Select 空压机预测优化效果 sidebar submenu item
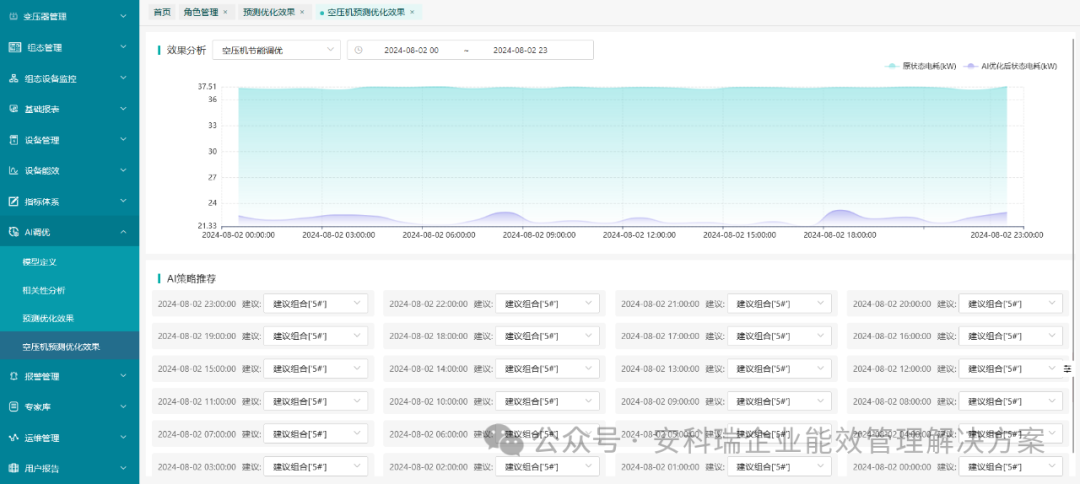 (70, 346)
